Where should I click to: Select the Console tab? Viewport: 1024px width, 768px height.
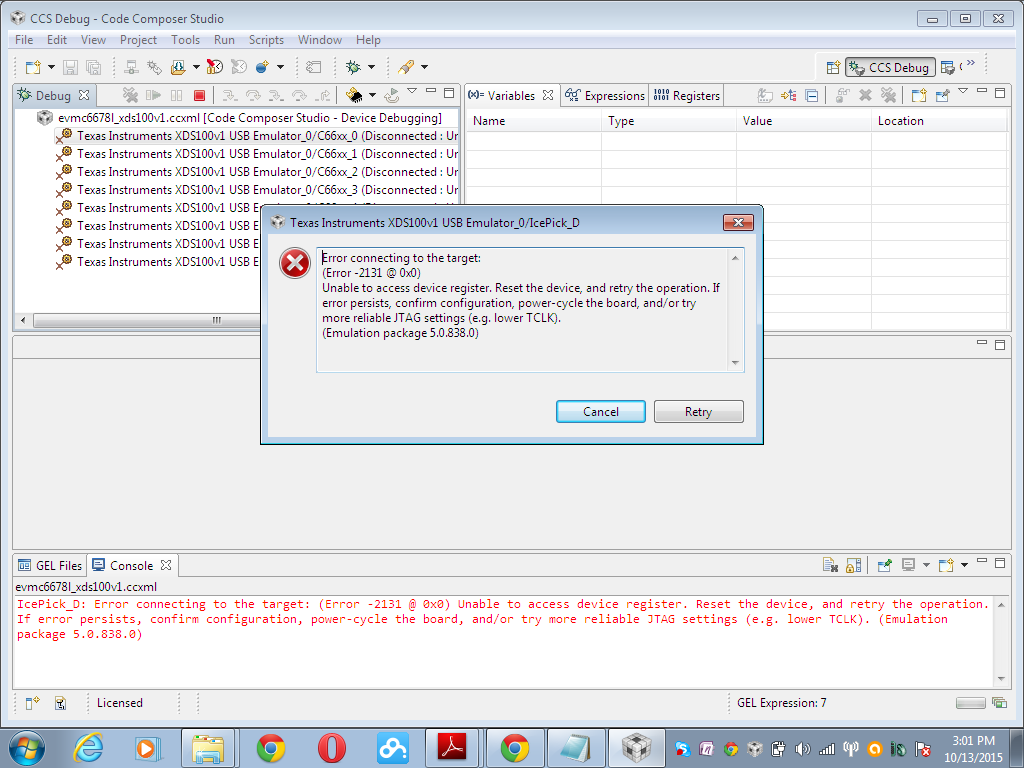[131, 566]
